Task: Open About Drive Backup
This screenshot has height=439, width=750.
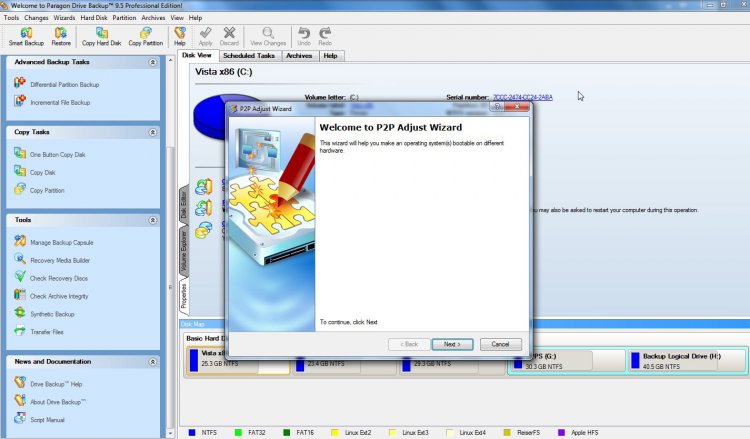Action: [50, 401]
